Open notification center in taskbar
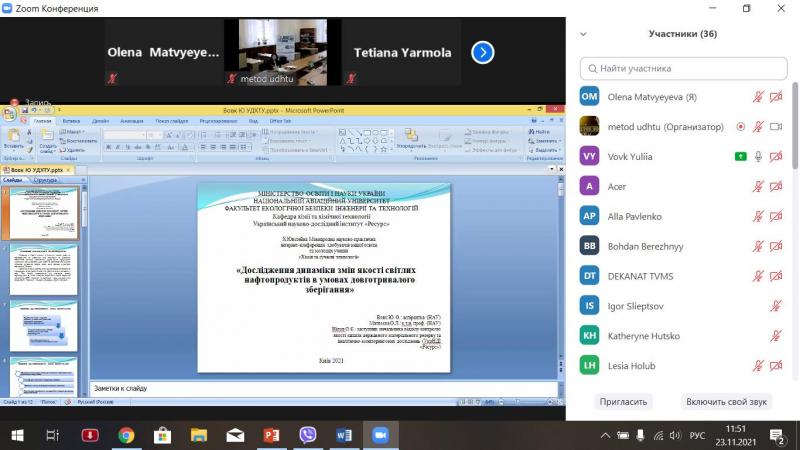Image resolution: width=800 pixels, height=450 pixels. [777, 436]
